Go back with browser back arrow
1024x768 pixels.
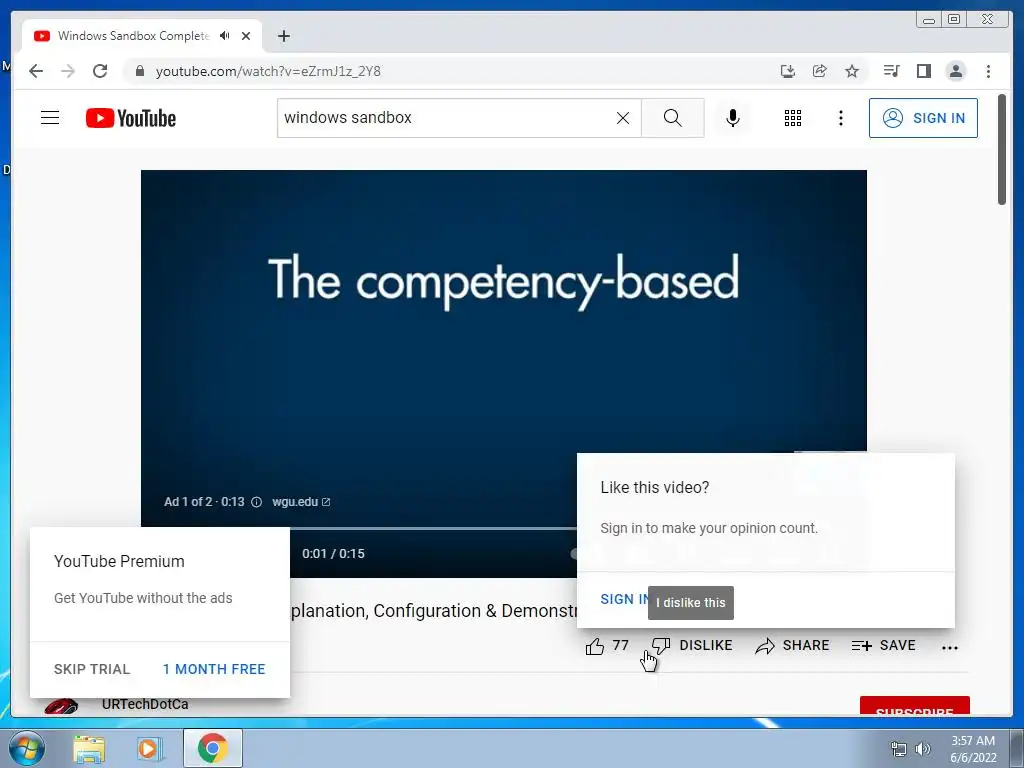(36, 71)
